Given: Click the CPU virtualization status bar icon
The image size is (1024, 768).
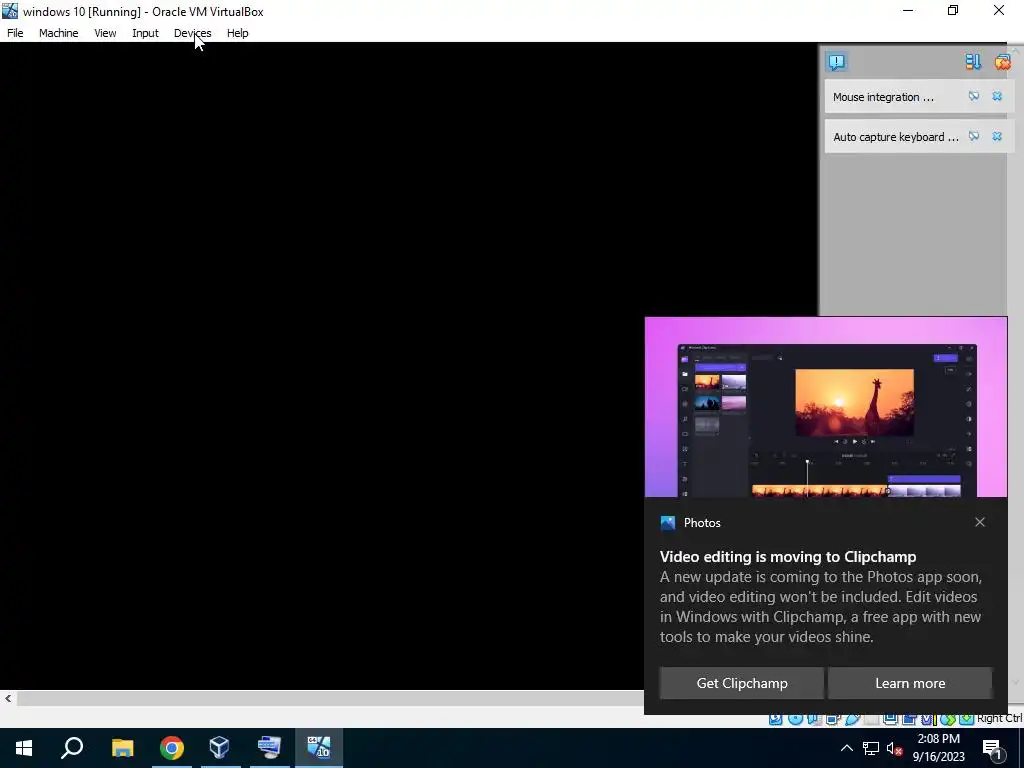Looking at the screenshot, I should click(x=929, y=718).
